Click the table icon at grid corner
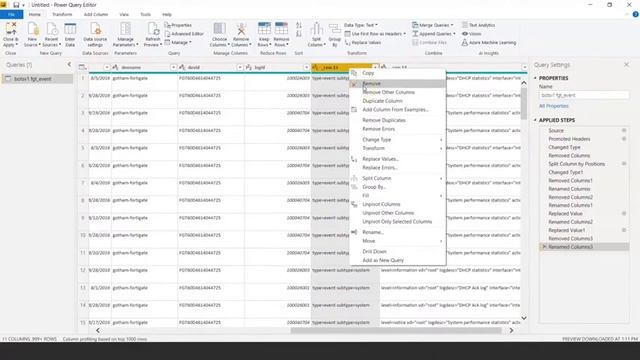This screenshot has height=360, width=640. click(x=82, y=67)
